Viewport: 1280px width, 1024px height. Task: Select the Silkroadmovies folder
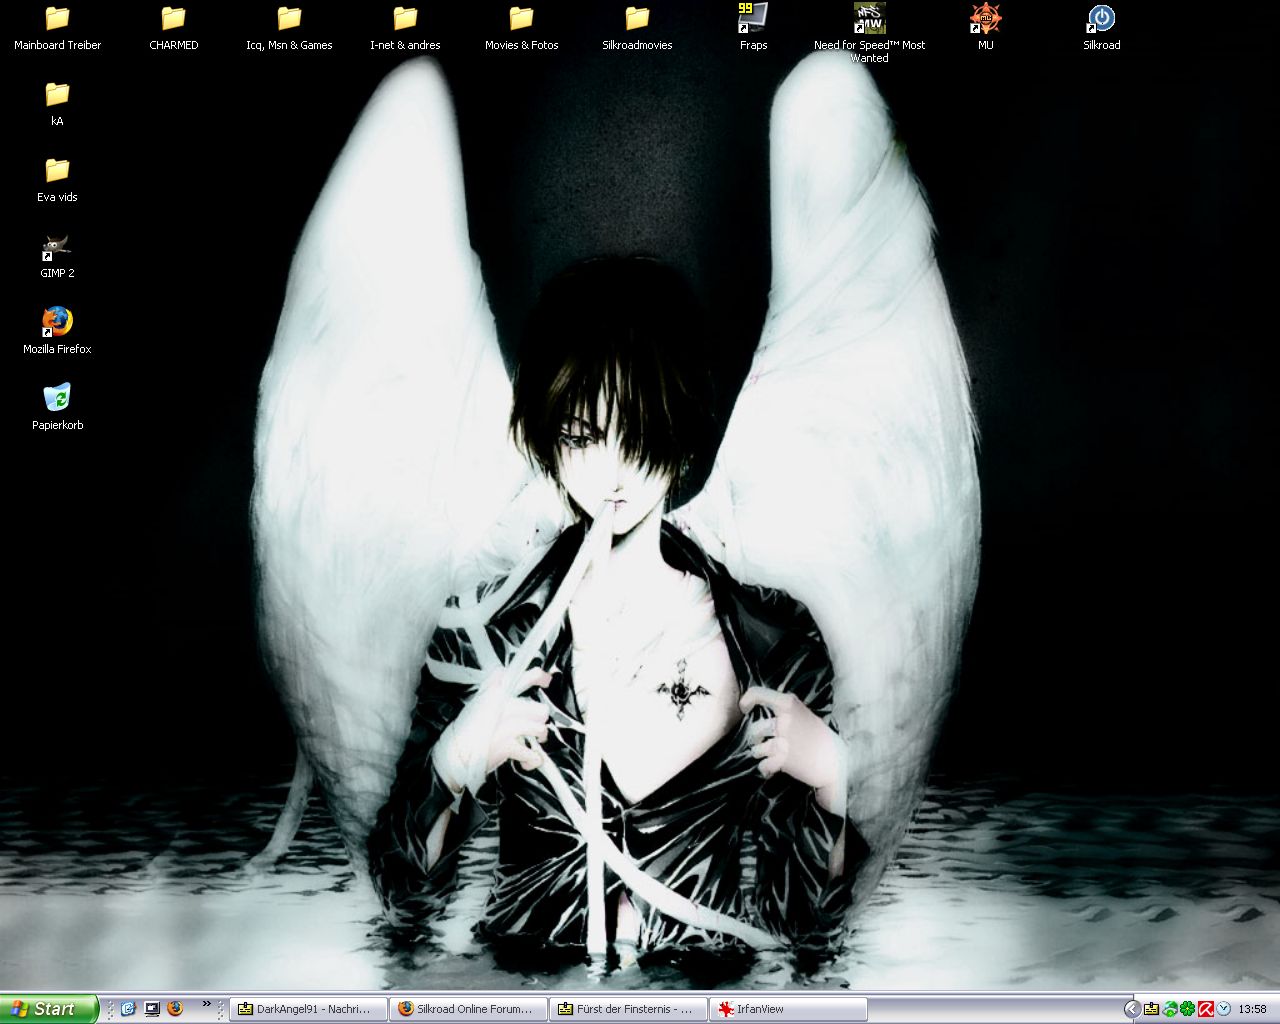637,19
